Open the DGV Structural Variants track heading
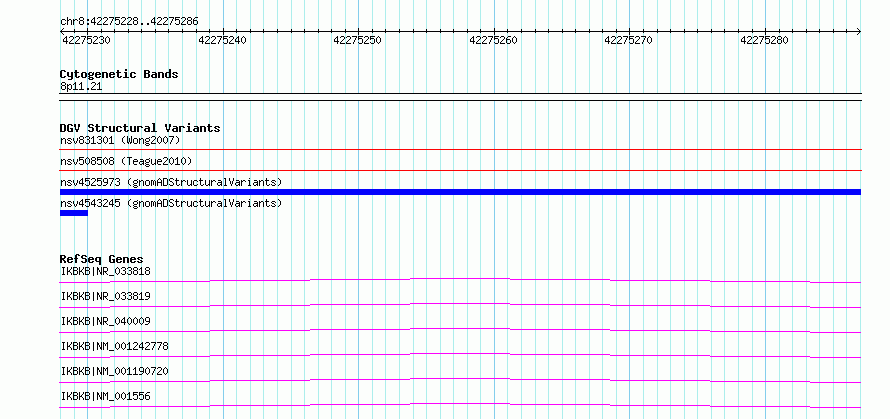The width and height of the screenshot is (890, 419). (x=140, y=128)
